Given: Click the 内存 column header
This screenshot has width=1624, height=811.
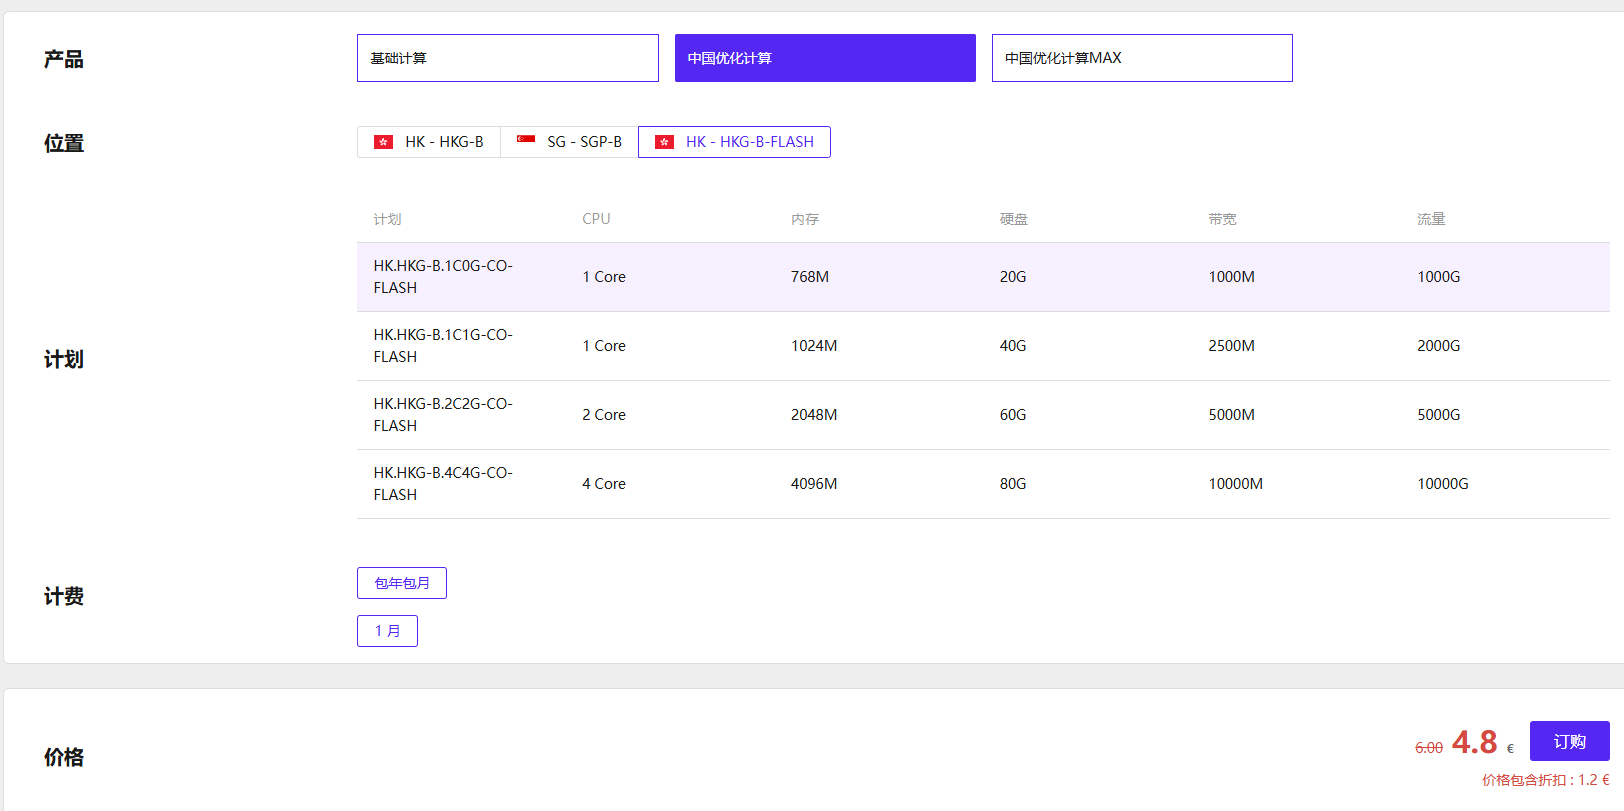Looking at the screenshot, I should [x=805, y=219].
